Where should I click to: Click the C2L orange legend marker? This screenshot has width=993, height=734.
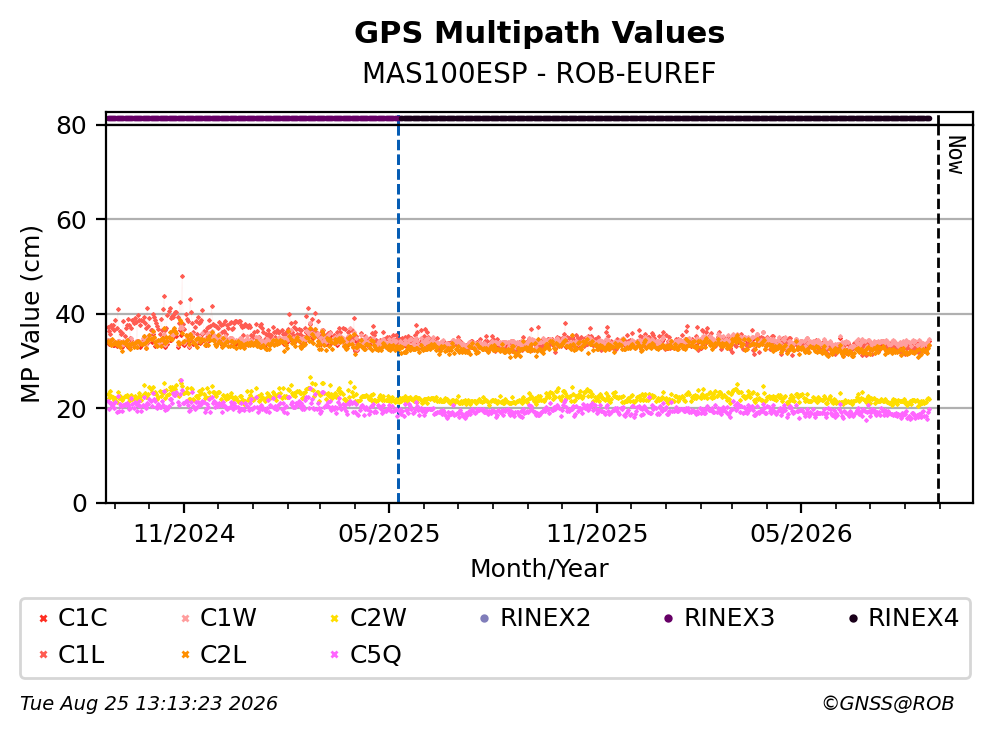(186, 655)
